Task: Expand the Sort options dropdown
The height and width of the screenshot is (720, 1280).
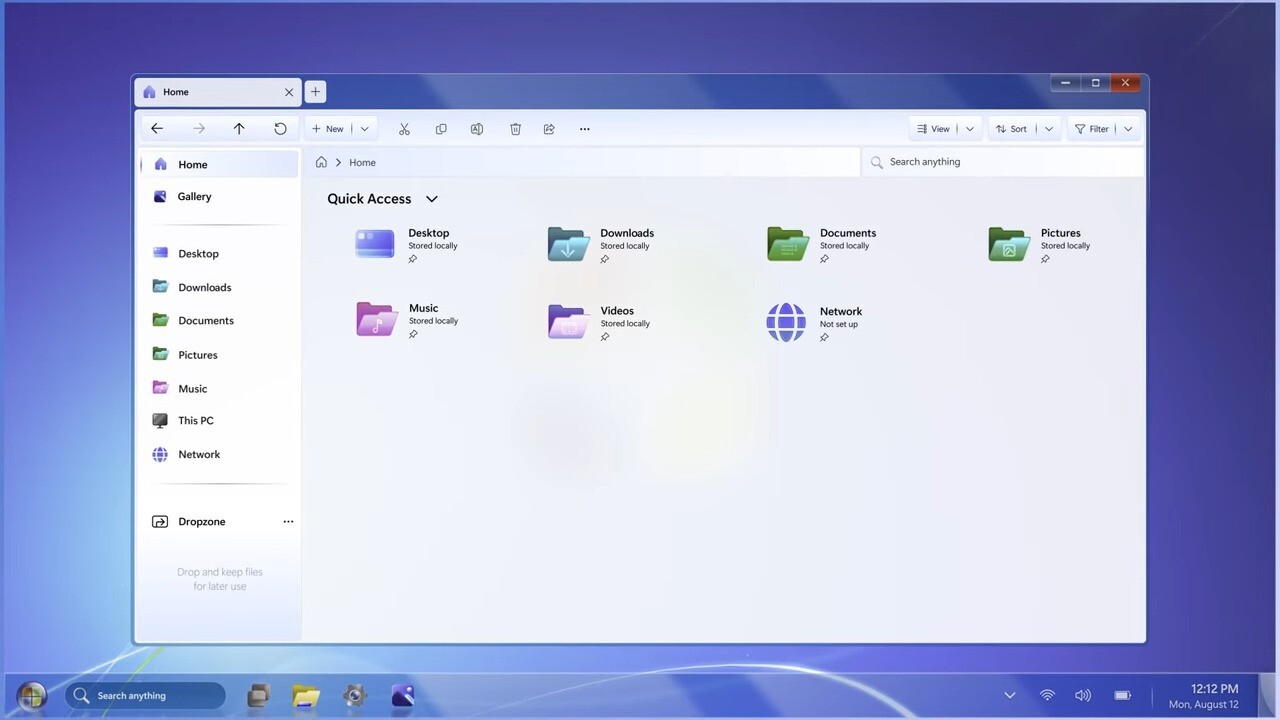Action: 1048,129
